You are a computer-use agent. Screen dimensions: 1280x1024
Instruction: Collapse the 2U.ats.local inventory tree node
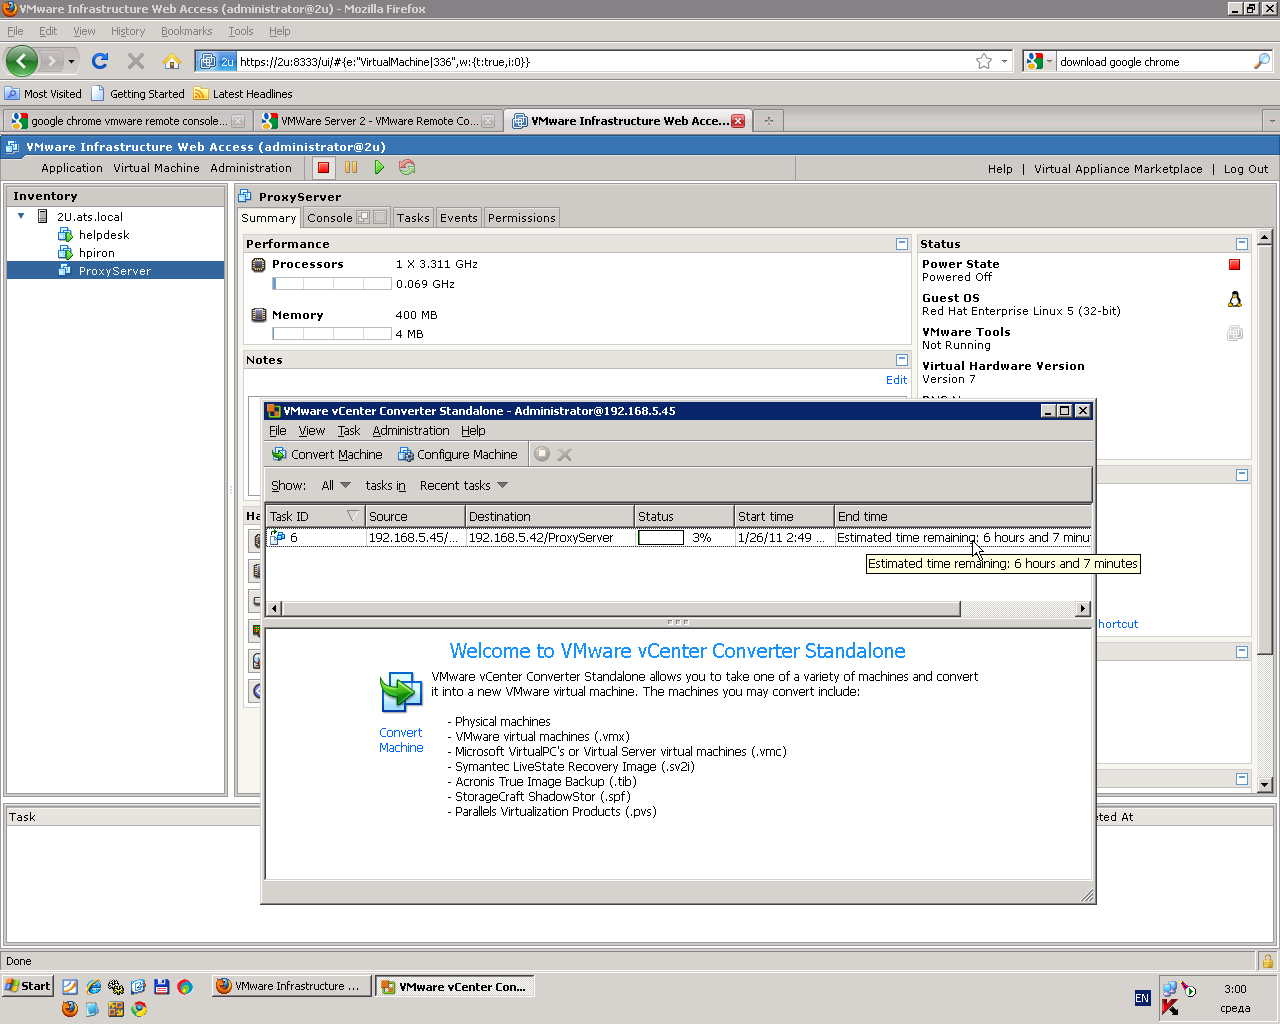(21, 216)
